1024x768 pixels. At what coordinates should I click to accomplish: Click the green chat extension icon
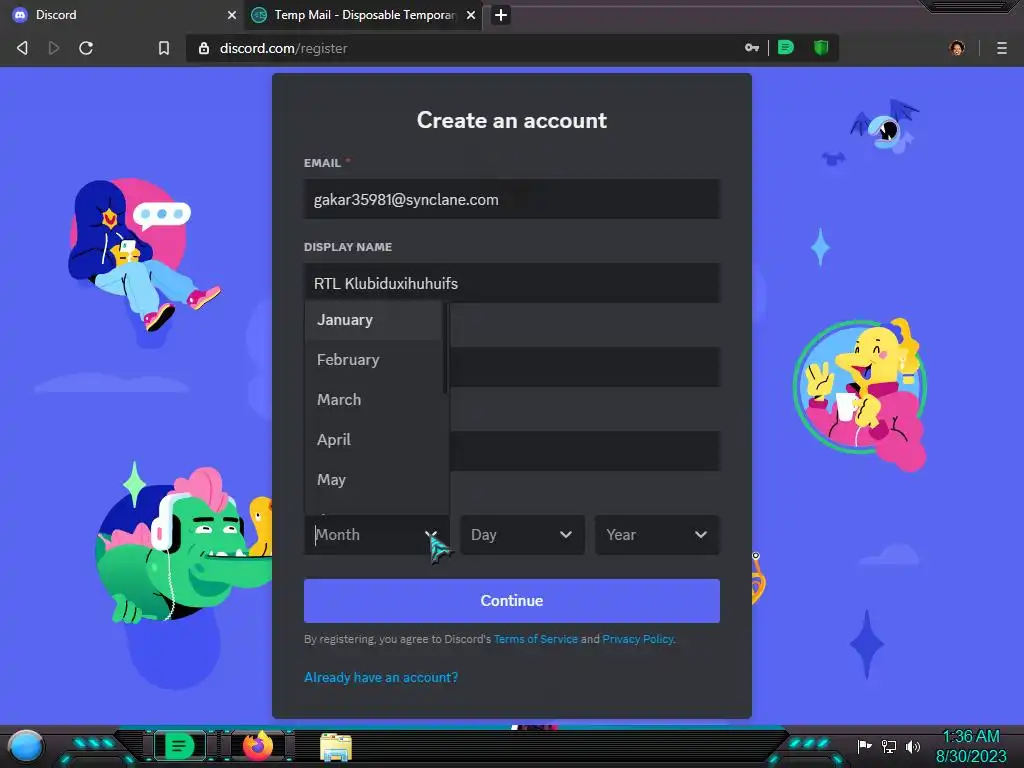pyautogui.click(x=786, y=48)
